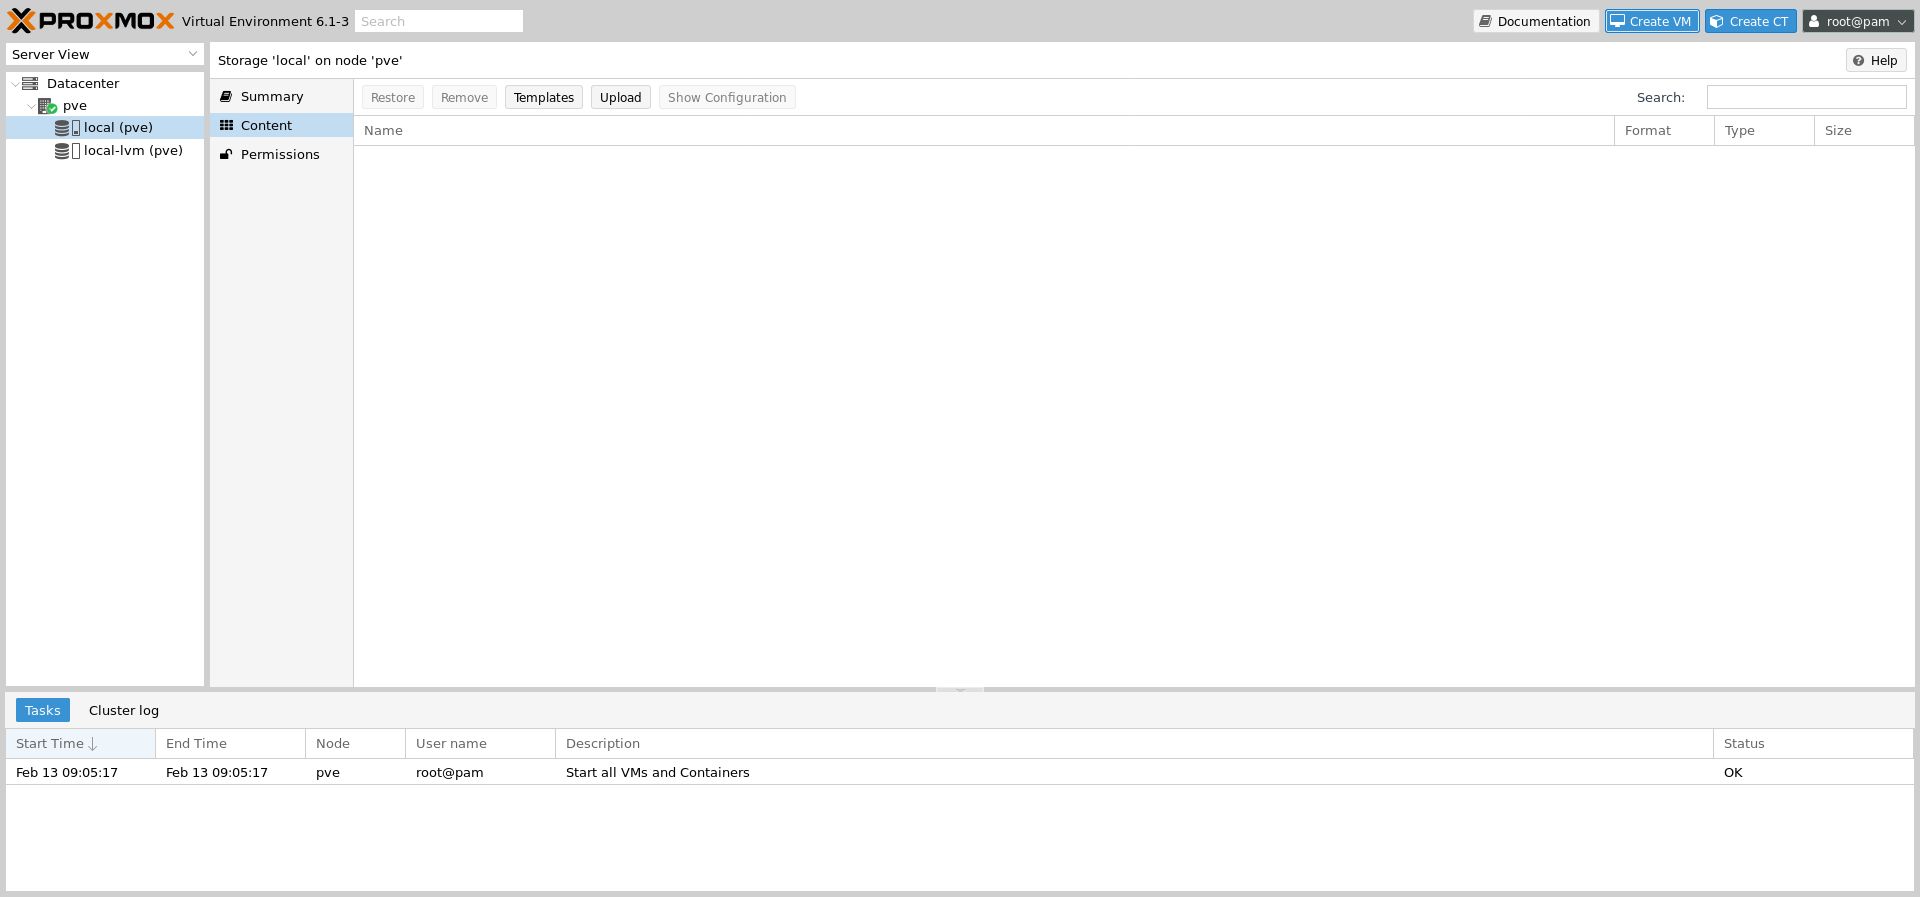Image resolution: width=1920 pixels, height=897 pixels.
Task: Click the pve node icon
Action: (x=47, y=106)
